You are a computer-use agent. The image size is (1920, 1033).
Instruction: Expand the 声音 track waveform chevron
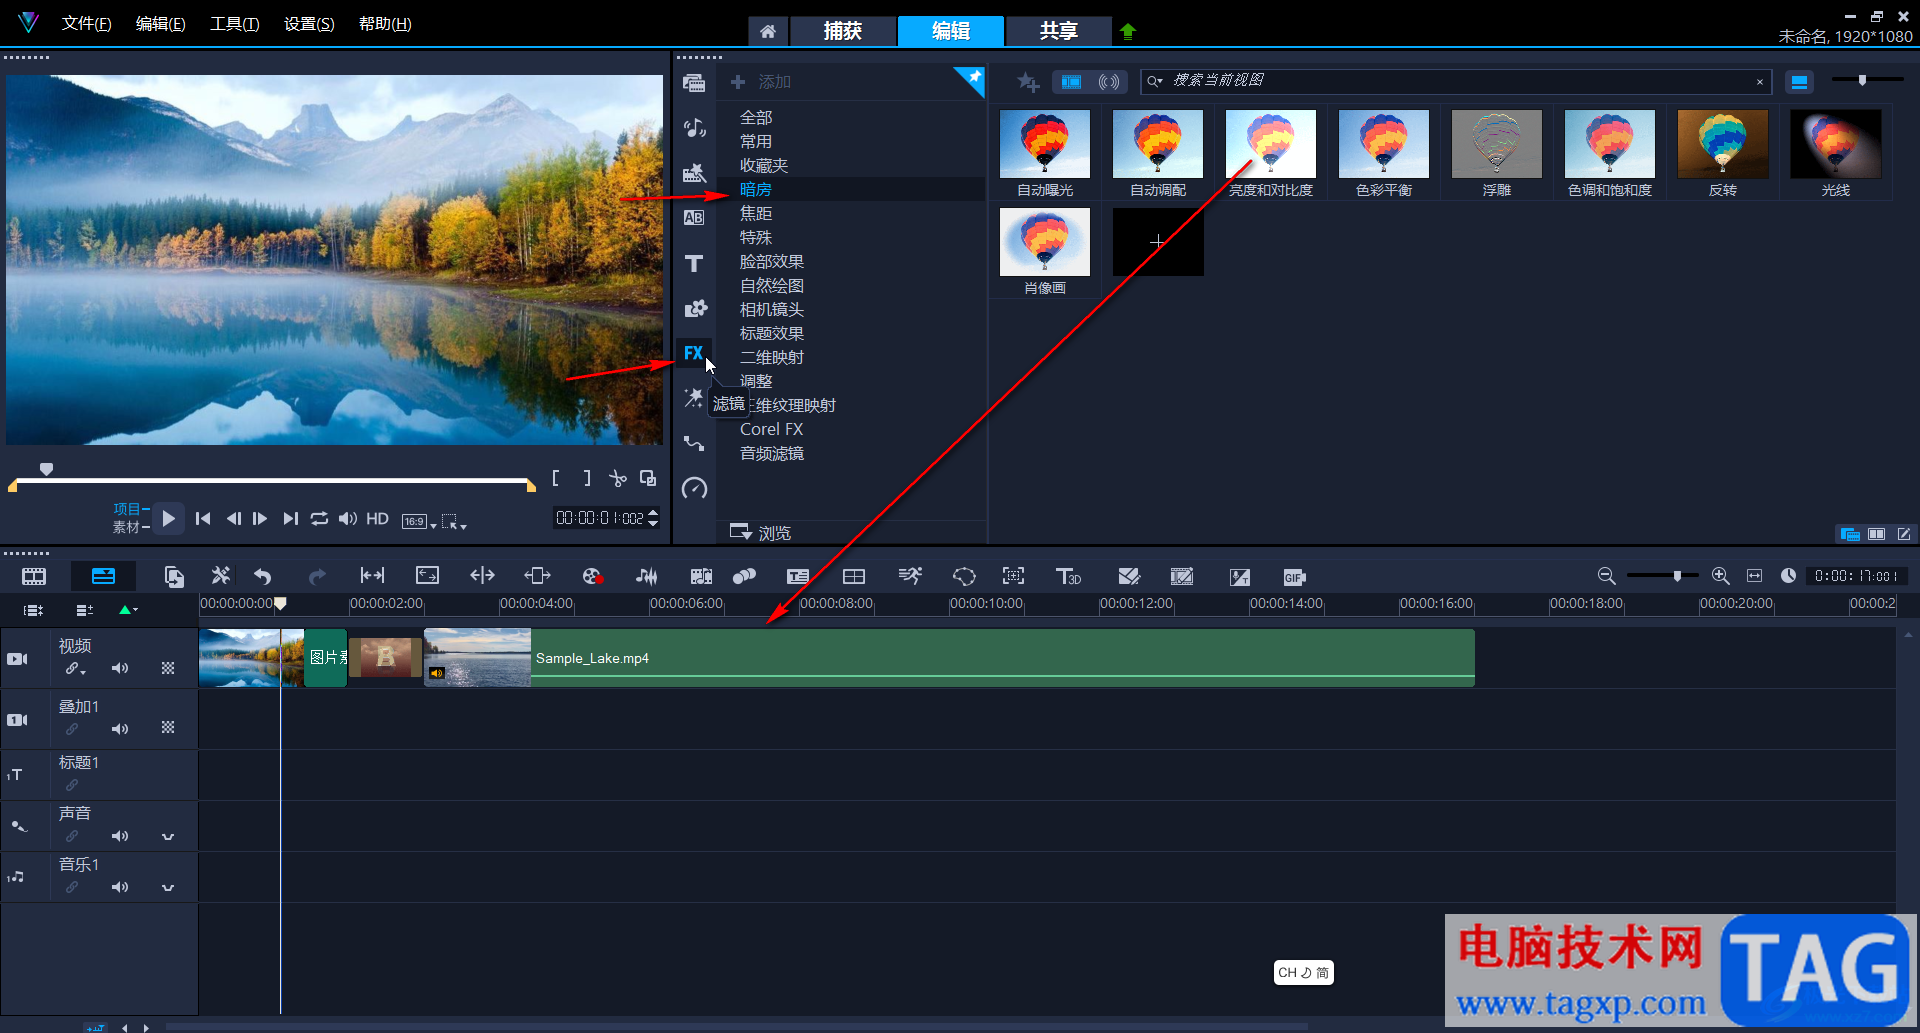[x=168, y=837]
